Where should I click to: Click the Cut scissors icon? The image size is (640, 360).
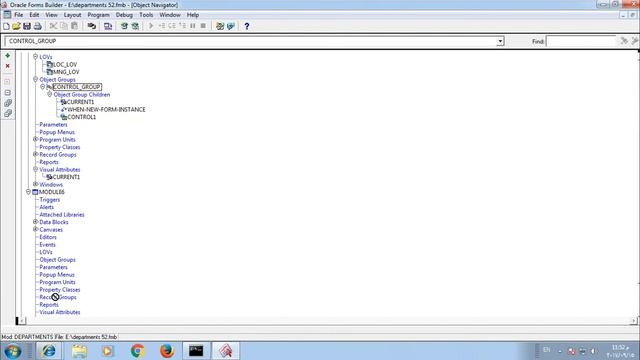(x=53, y=26)
